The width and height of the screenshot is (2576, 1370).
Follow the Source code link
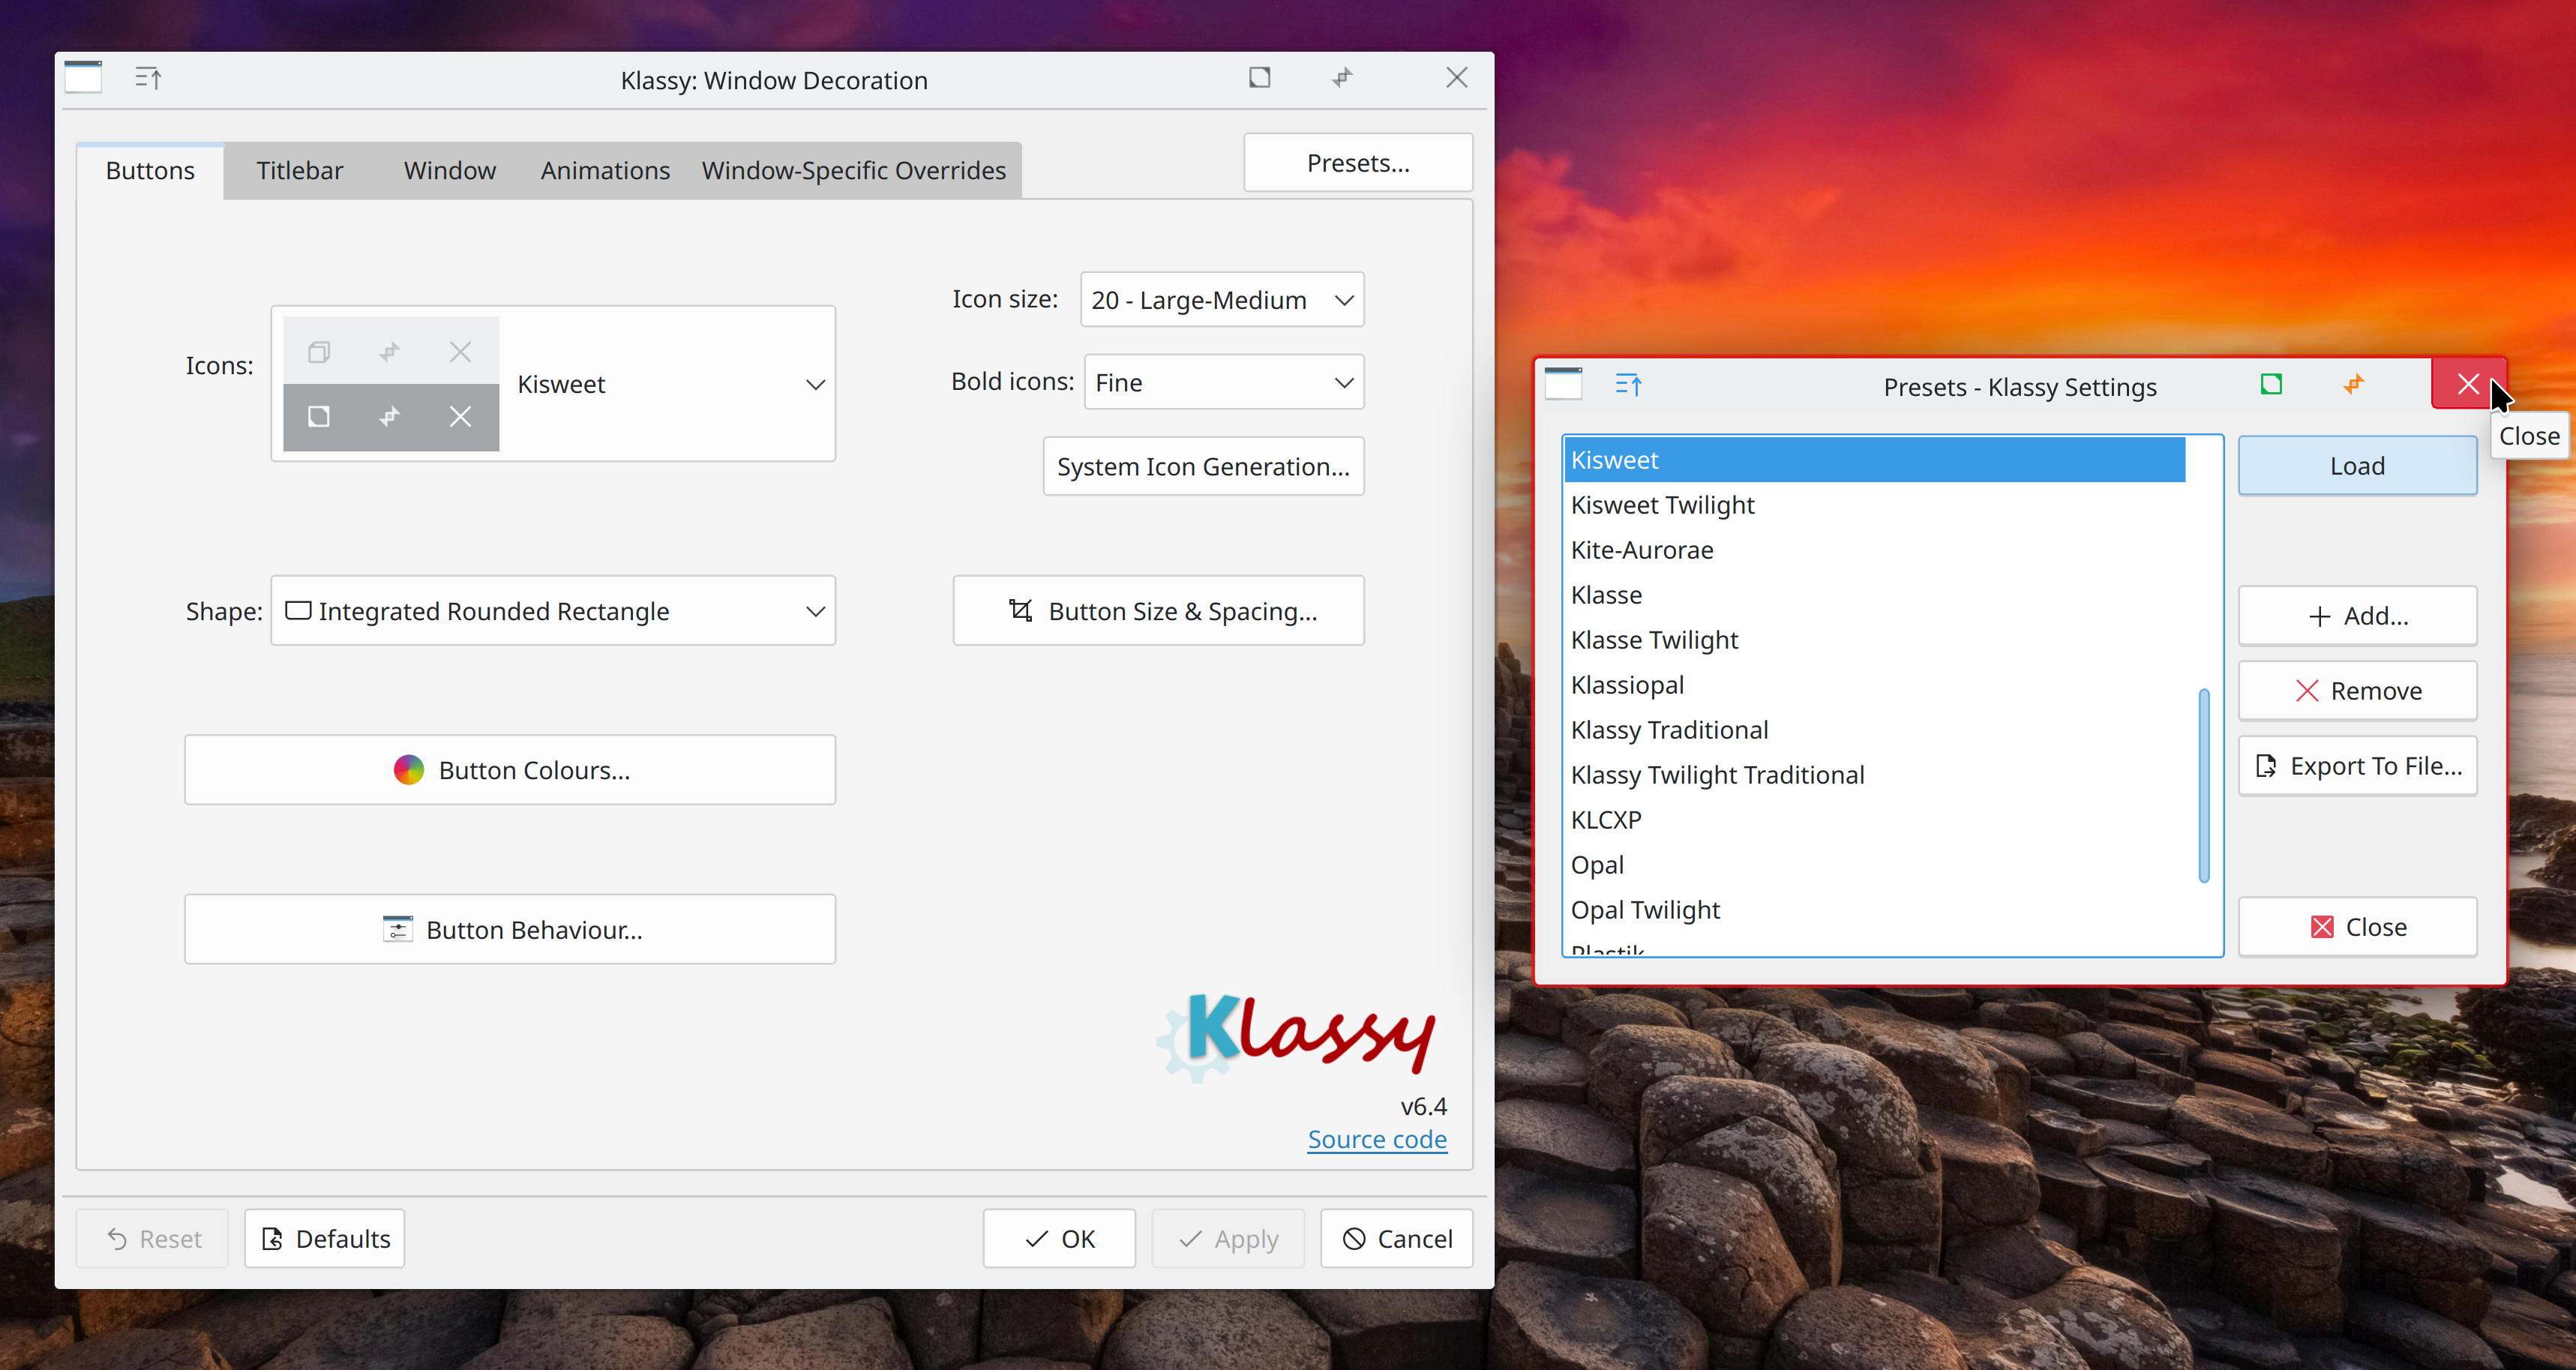point(1377,1140)
